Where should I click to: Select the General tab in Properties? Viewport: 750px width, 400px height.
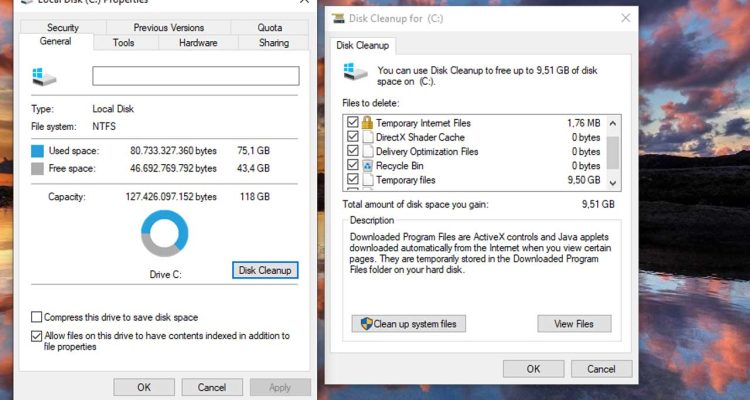(x=55, y=41)
